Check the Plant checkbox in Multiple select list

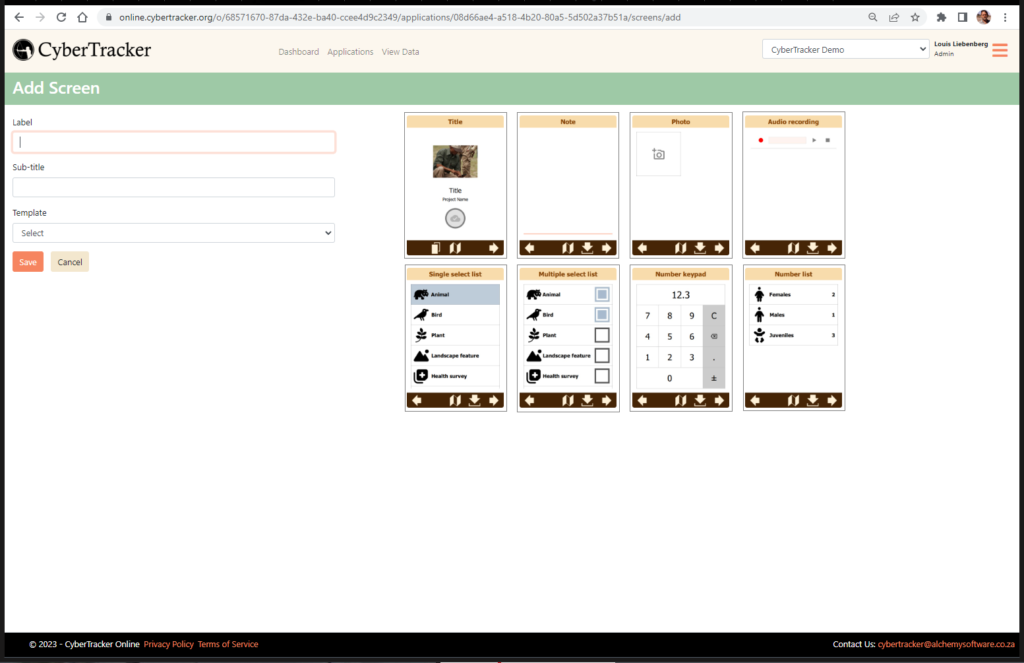[602, 335]
